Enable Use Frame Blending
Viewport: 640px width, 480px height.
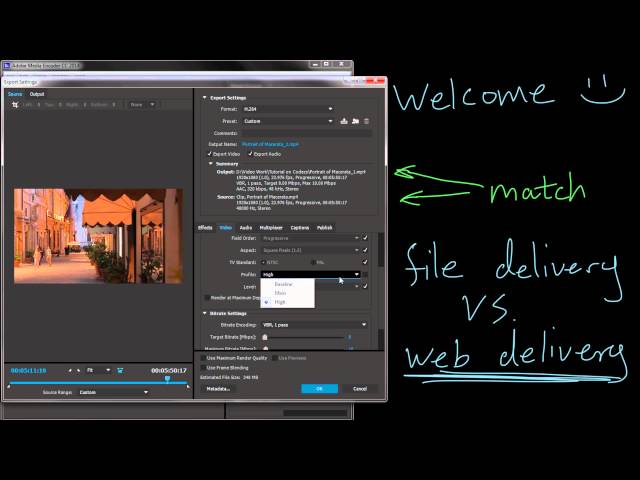203,368
